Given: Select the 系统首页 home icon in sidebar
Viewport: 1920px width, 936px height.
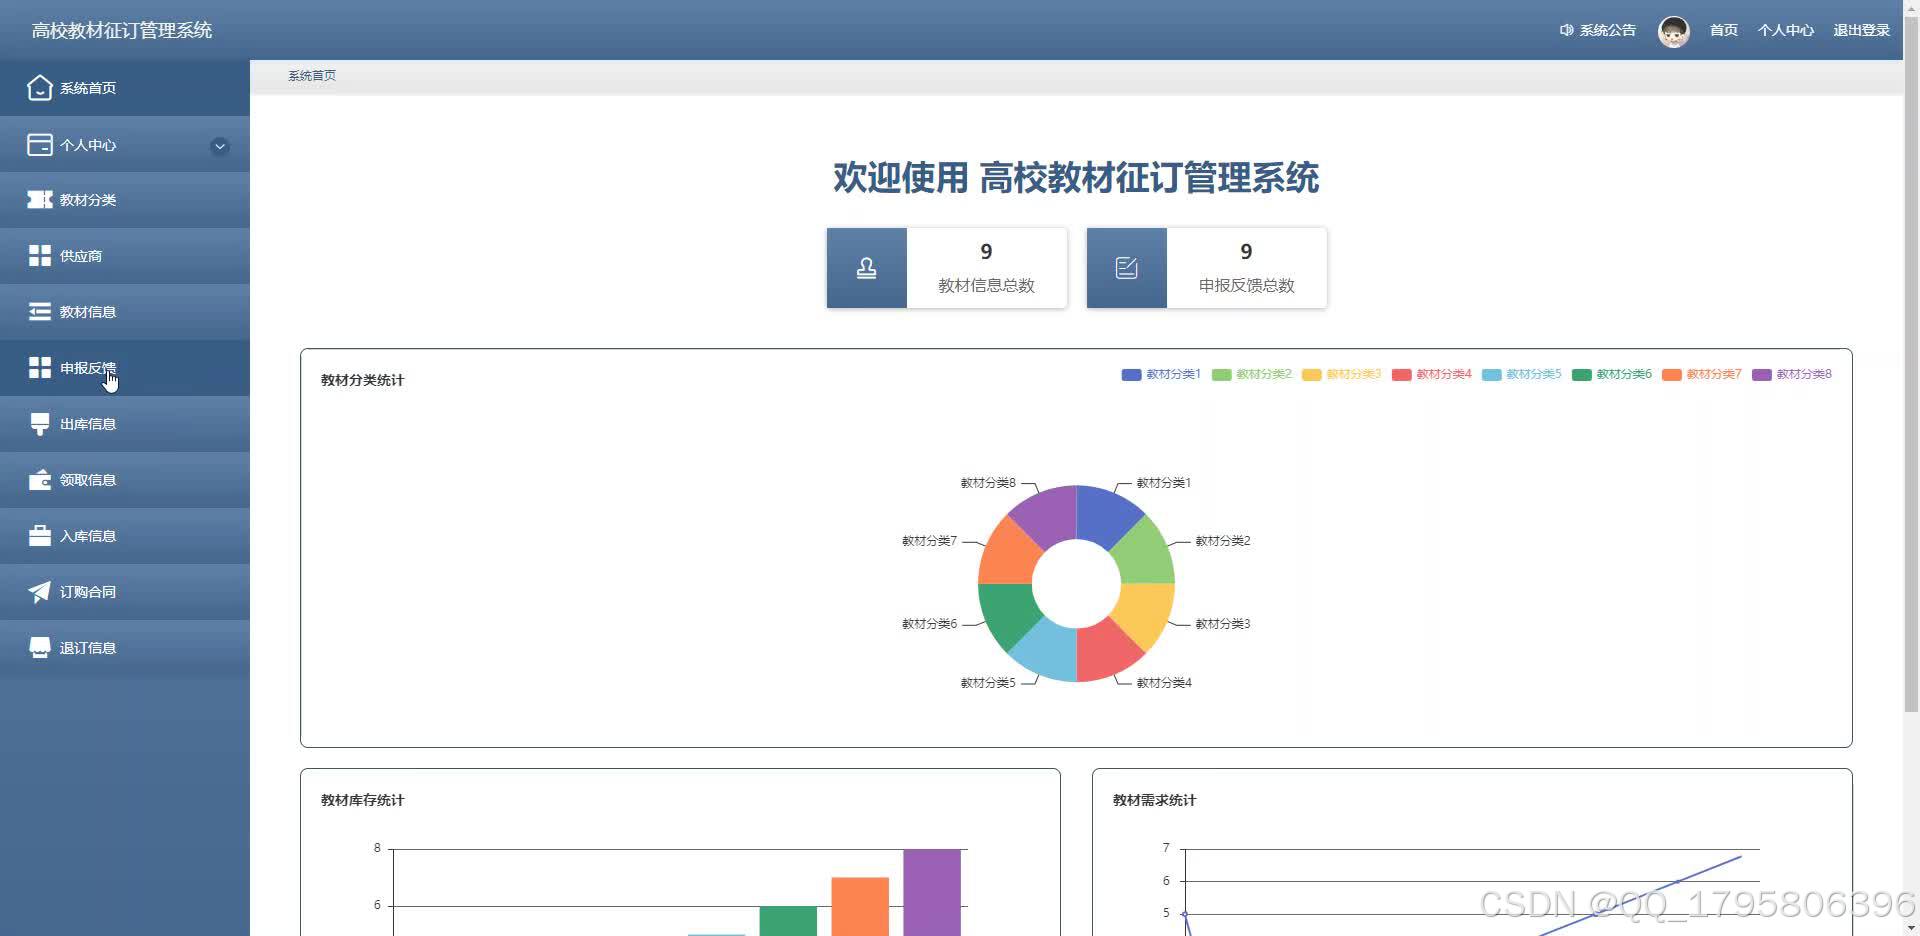Looking at the screenshot, I should point(39,88).
